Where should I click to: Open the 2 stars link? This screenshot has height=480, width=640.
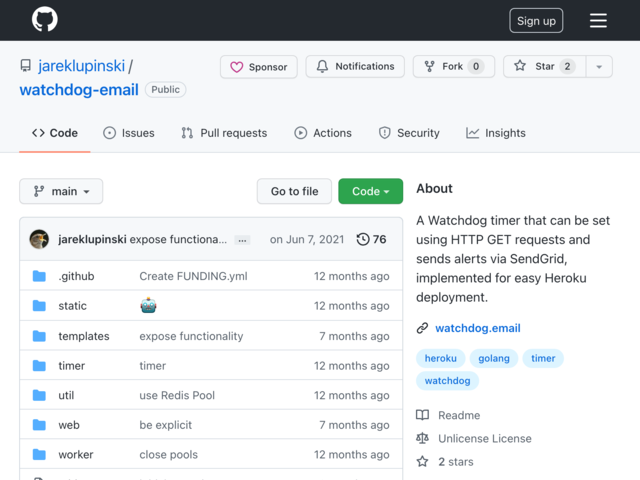(456, 462)
